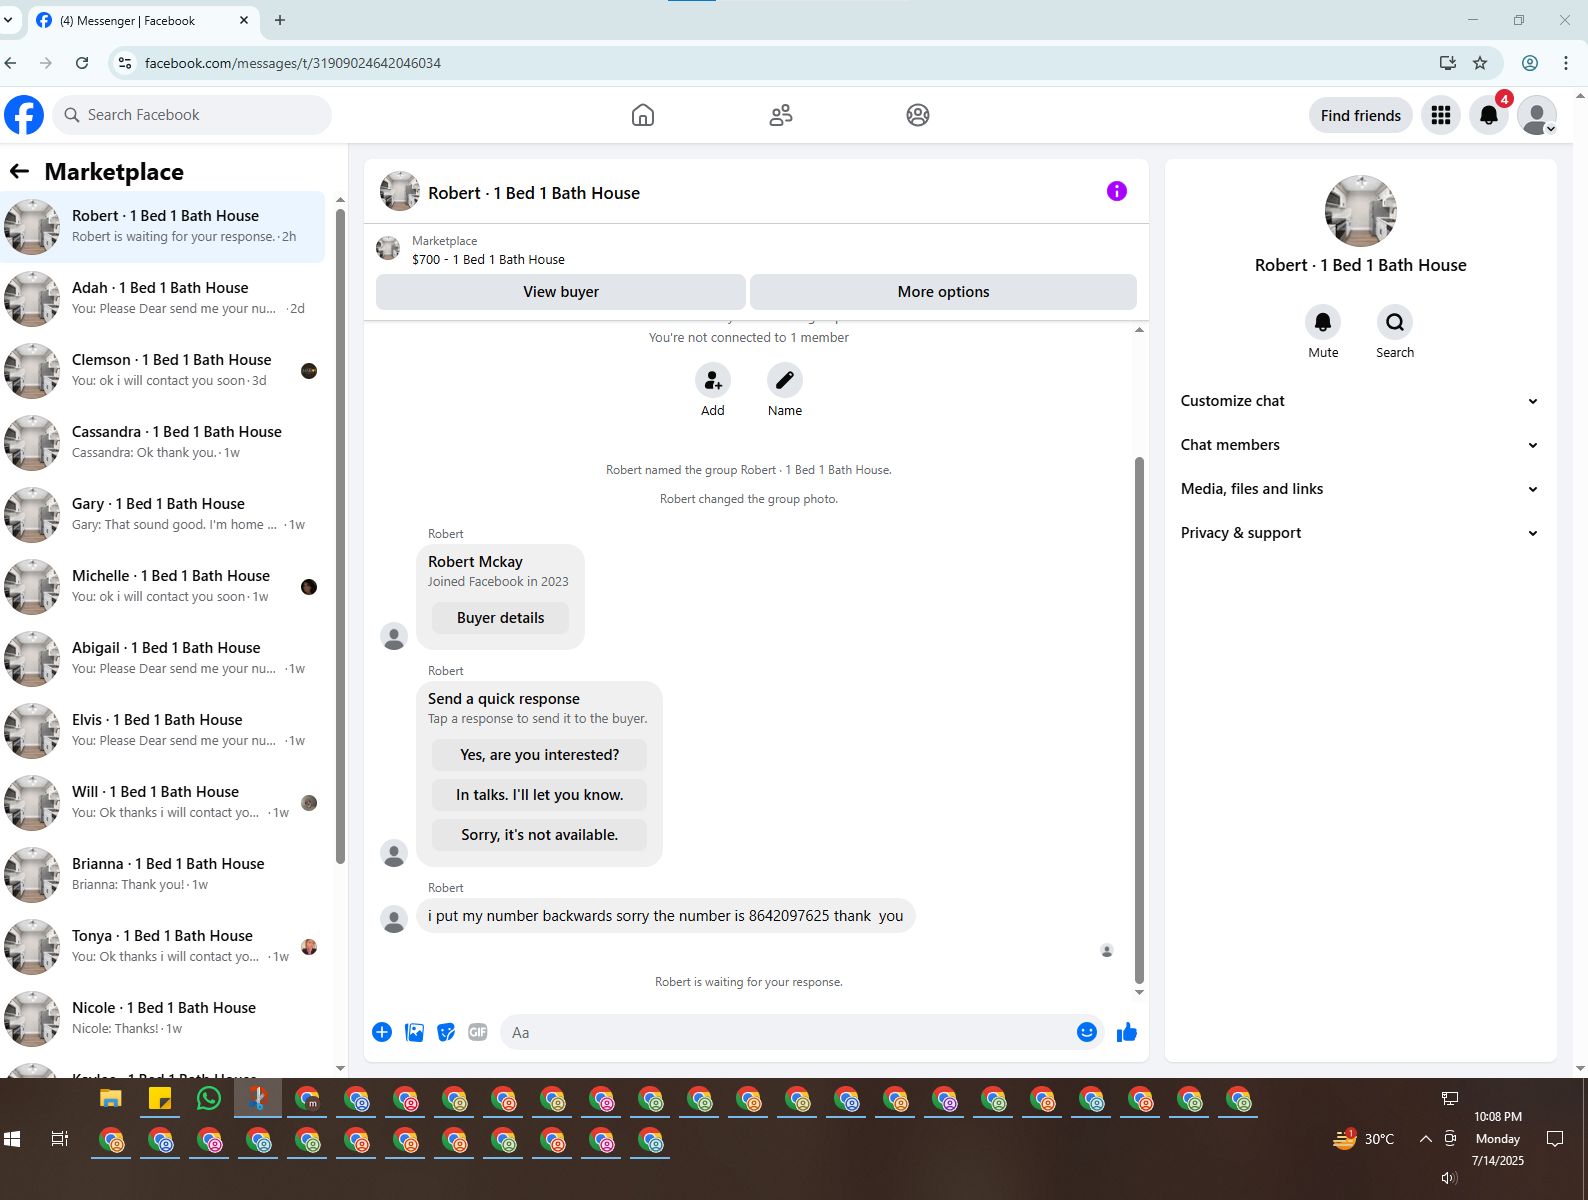The width and height of the screenshot is (1588, 1200).
Task: Open the Will conversation
Action: click(163, 803)
